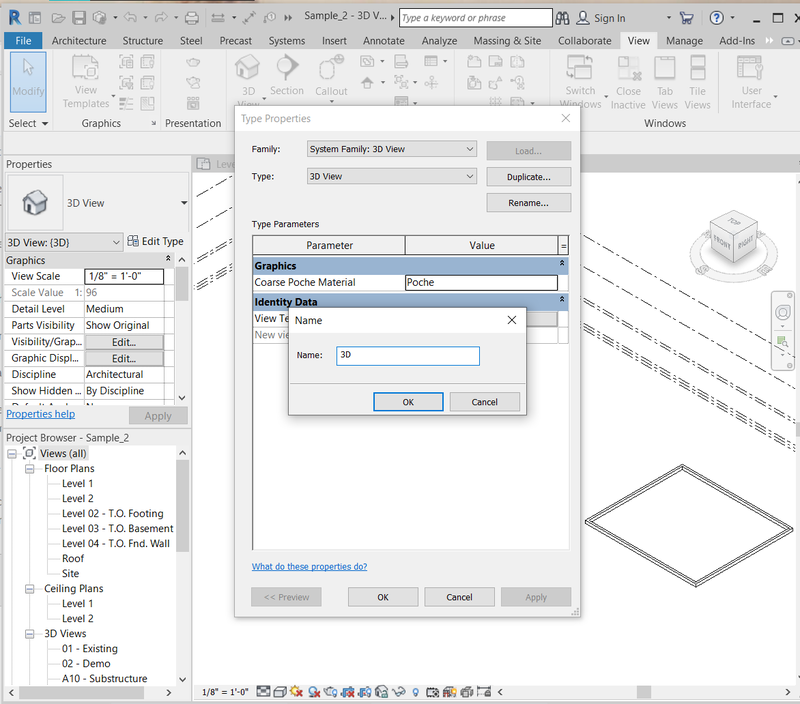800x704 pixels.
Task: Create a Section view
Action: pos(287,75)
